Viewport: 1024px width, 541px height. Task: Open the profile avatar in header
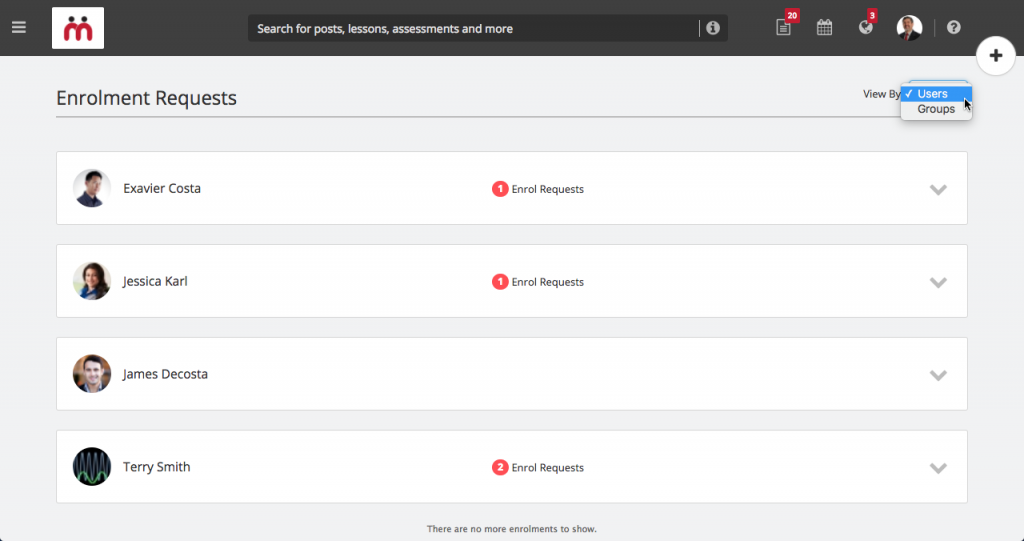pos(909,27)
